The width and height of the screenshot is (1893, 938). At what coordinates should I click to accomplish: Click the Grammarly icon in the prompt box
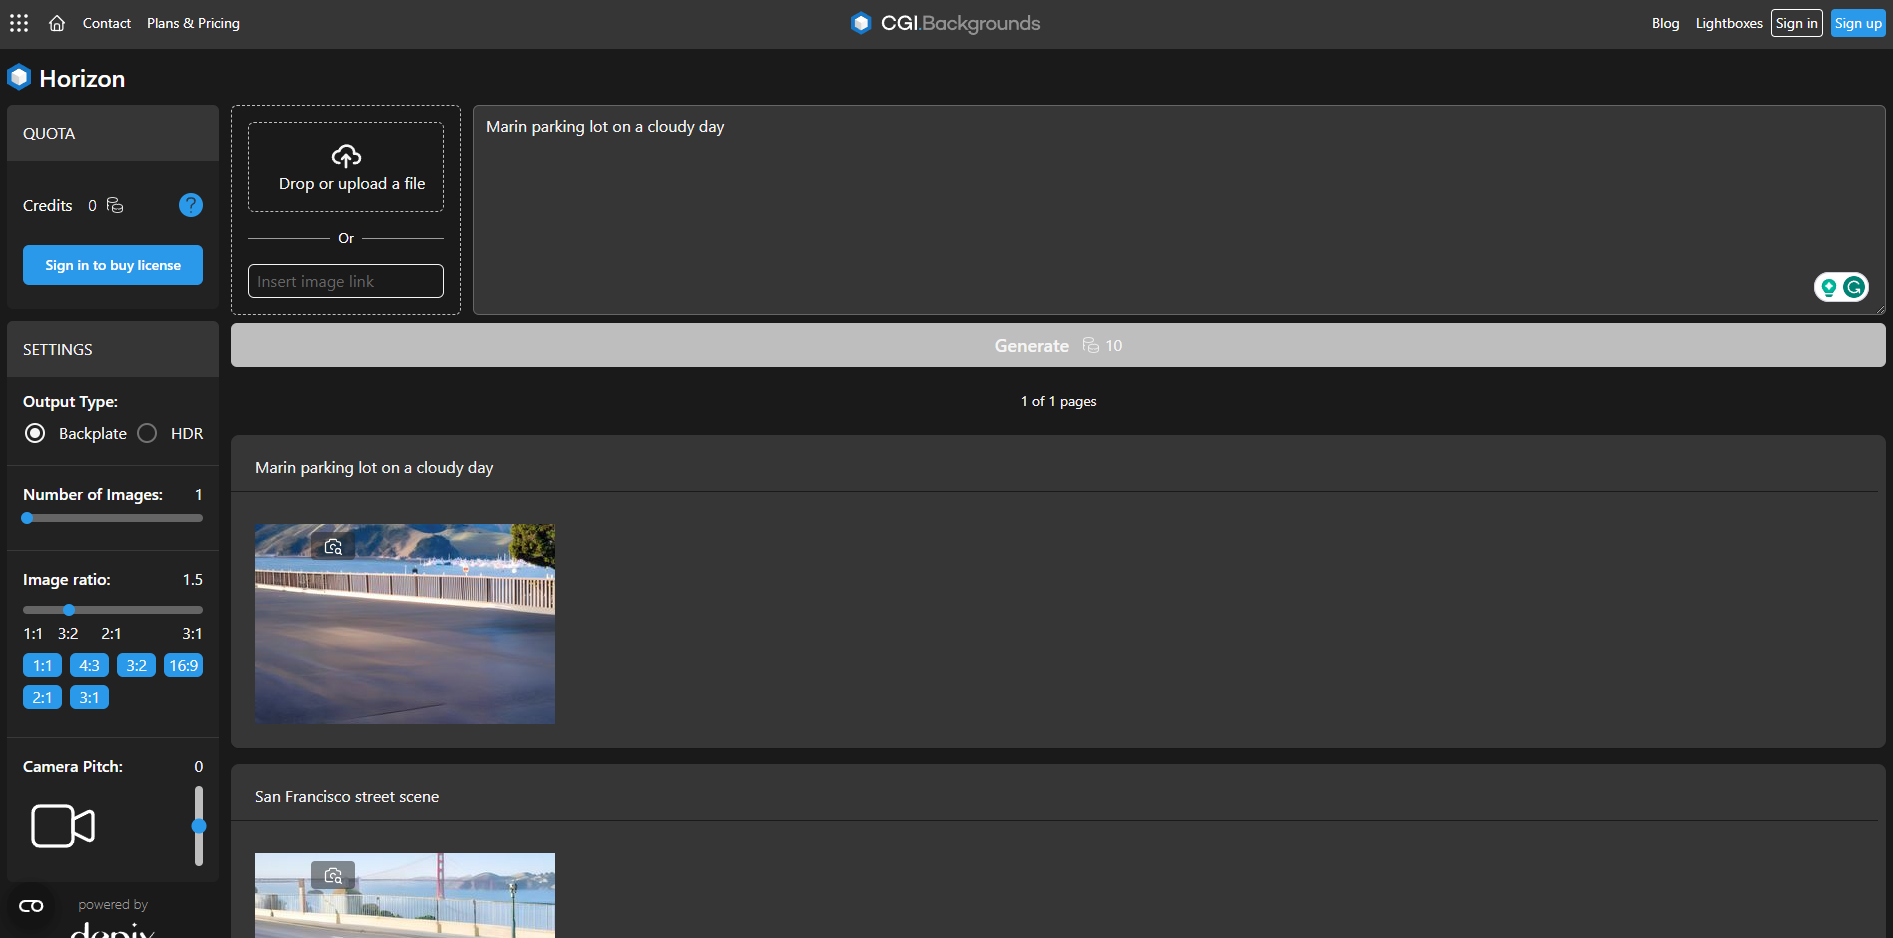[1853, 286]
